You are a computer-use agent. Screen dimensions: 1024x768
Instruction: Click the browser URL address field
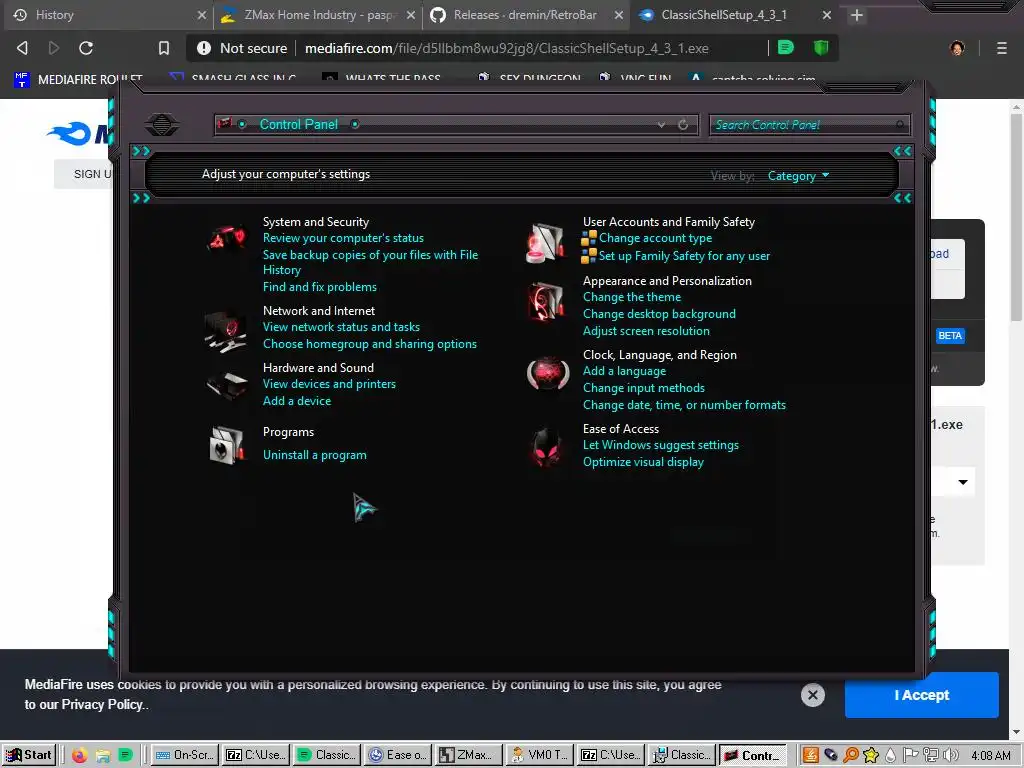click(x=506, y=48)
